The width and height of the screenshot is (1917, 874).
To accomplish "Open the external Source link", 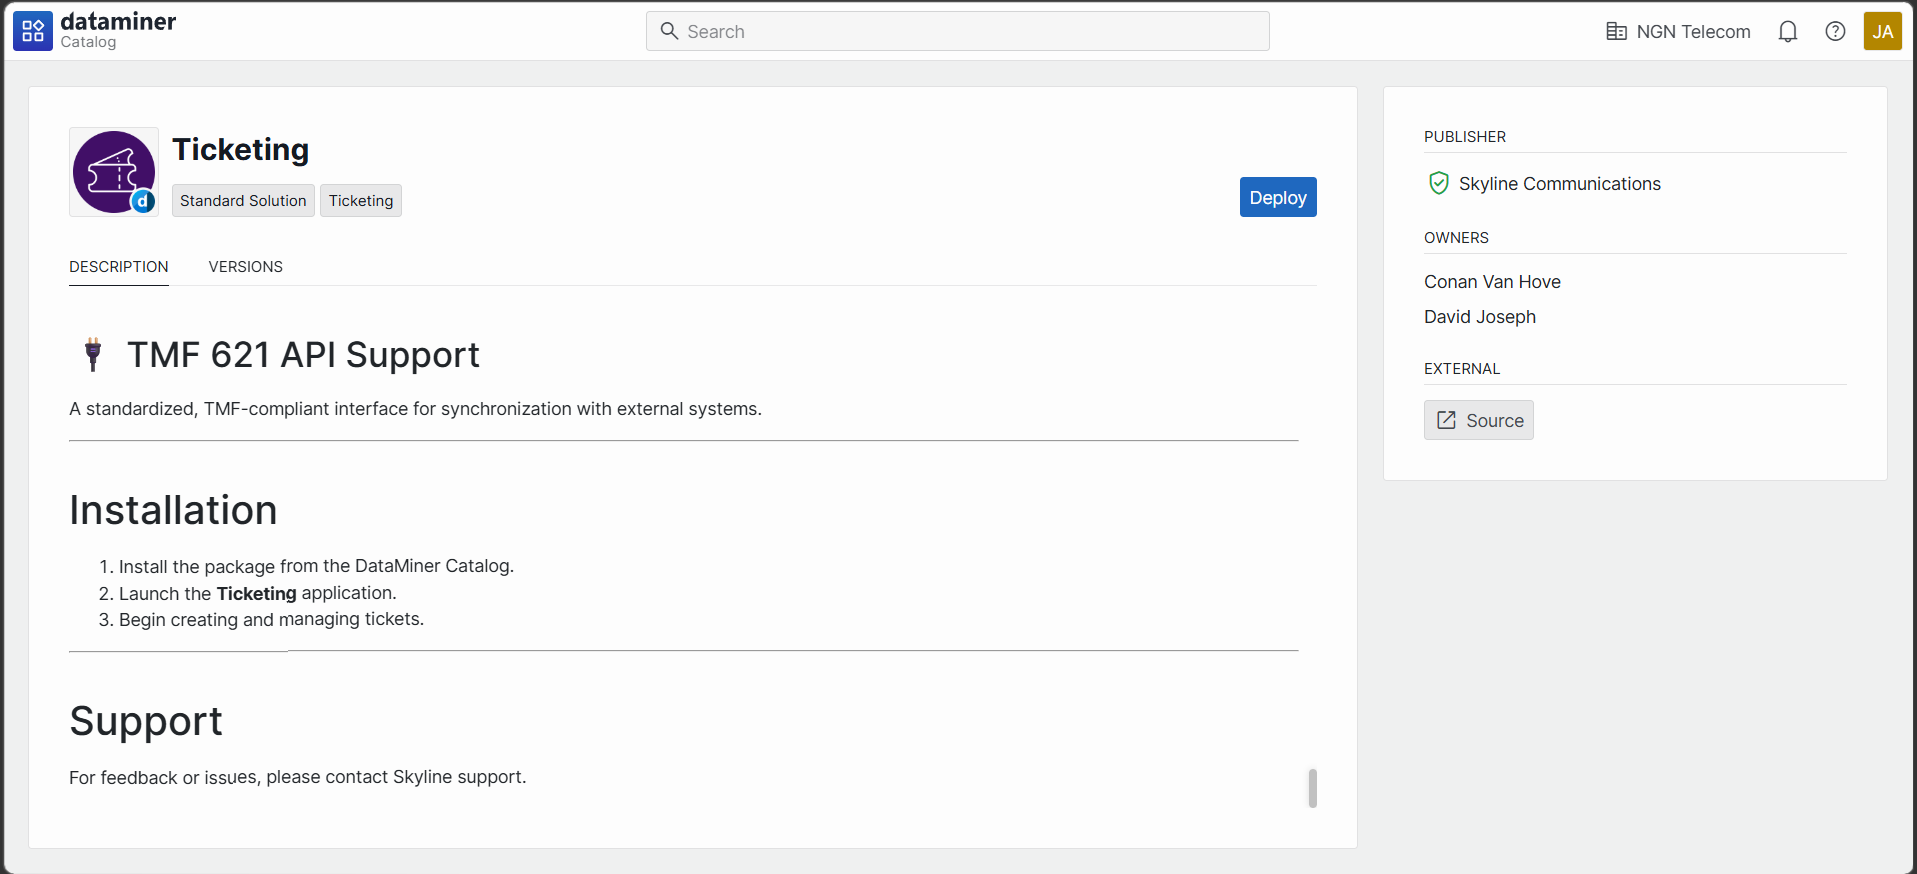I will click(1478, 420).
